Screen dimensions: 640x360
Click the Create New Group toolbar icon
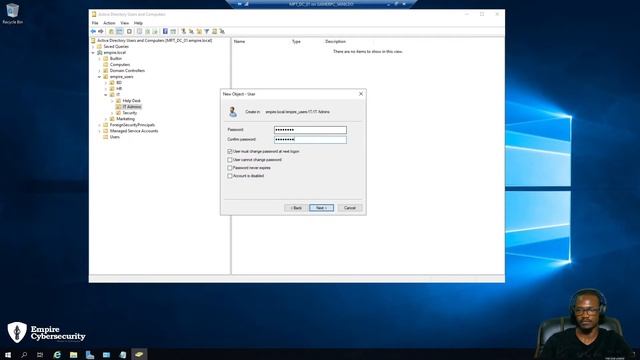pyautogui.click(x=191, y=31)
